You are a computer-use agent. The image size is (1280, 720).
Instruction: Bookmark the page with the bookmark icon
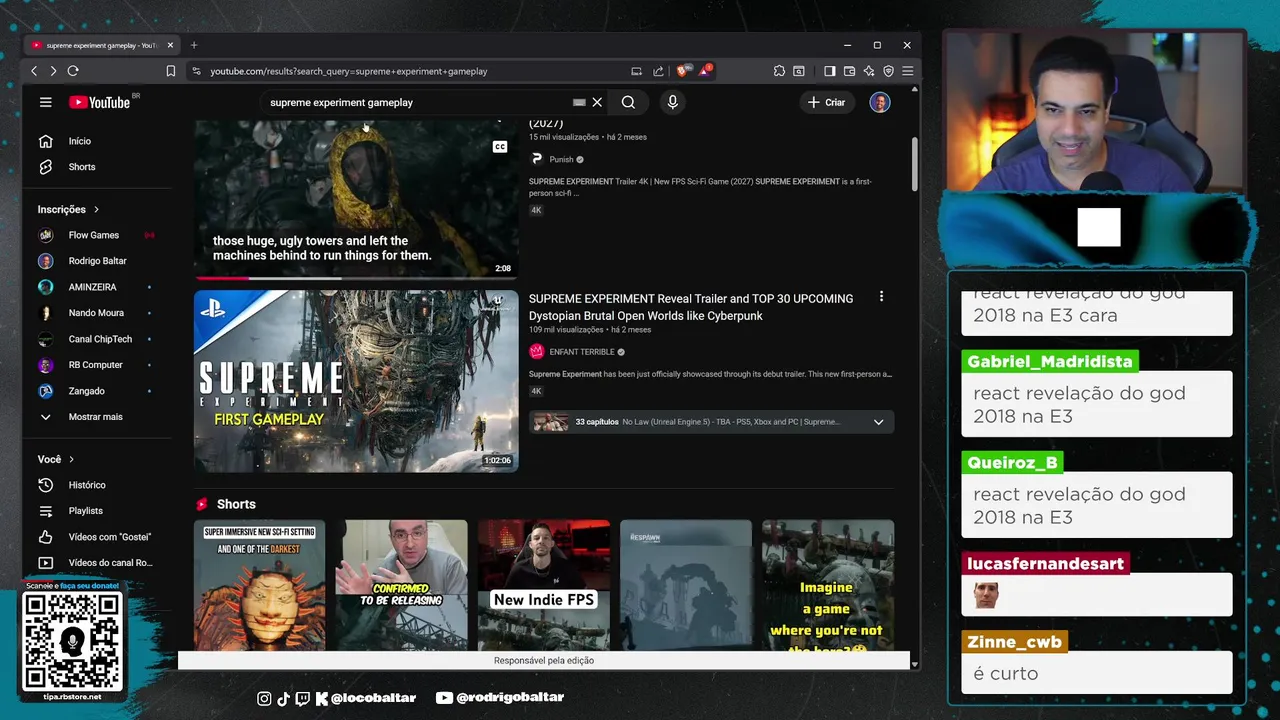(x=171, y=71)
